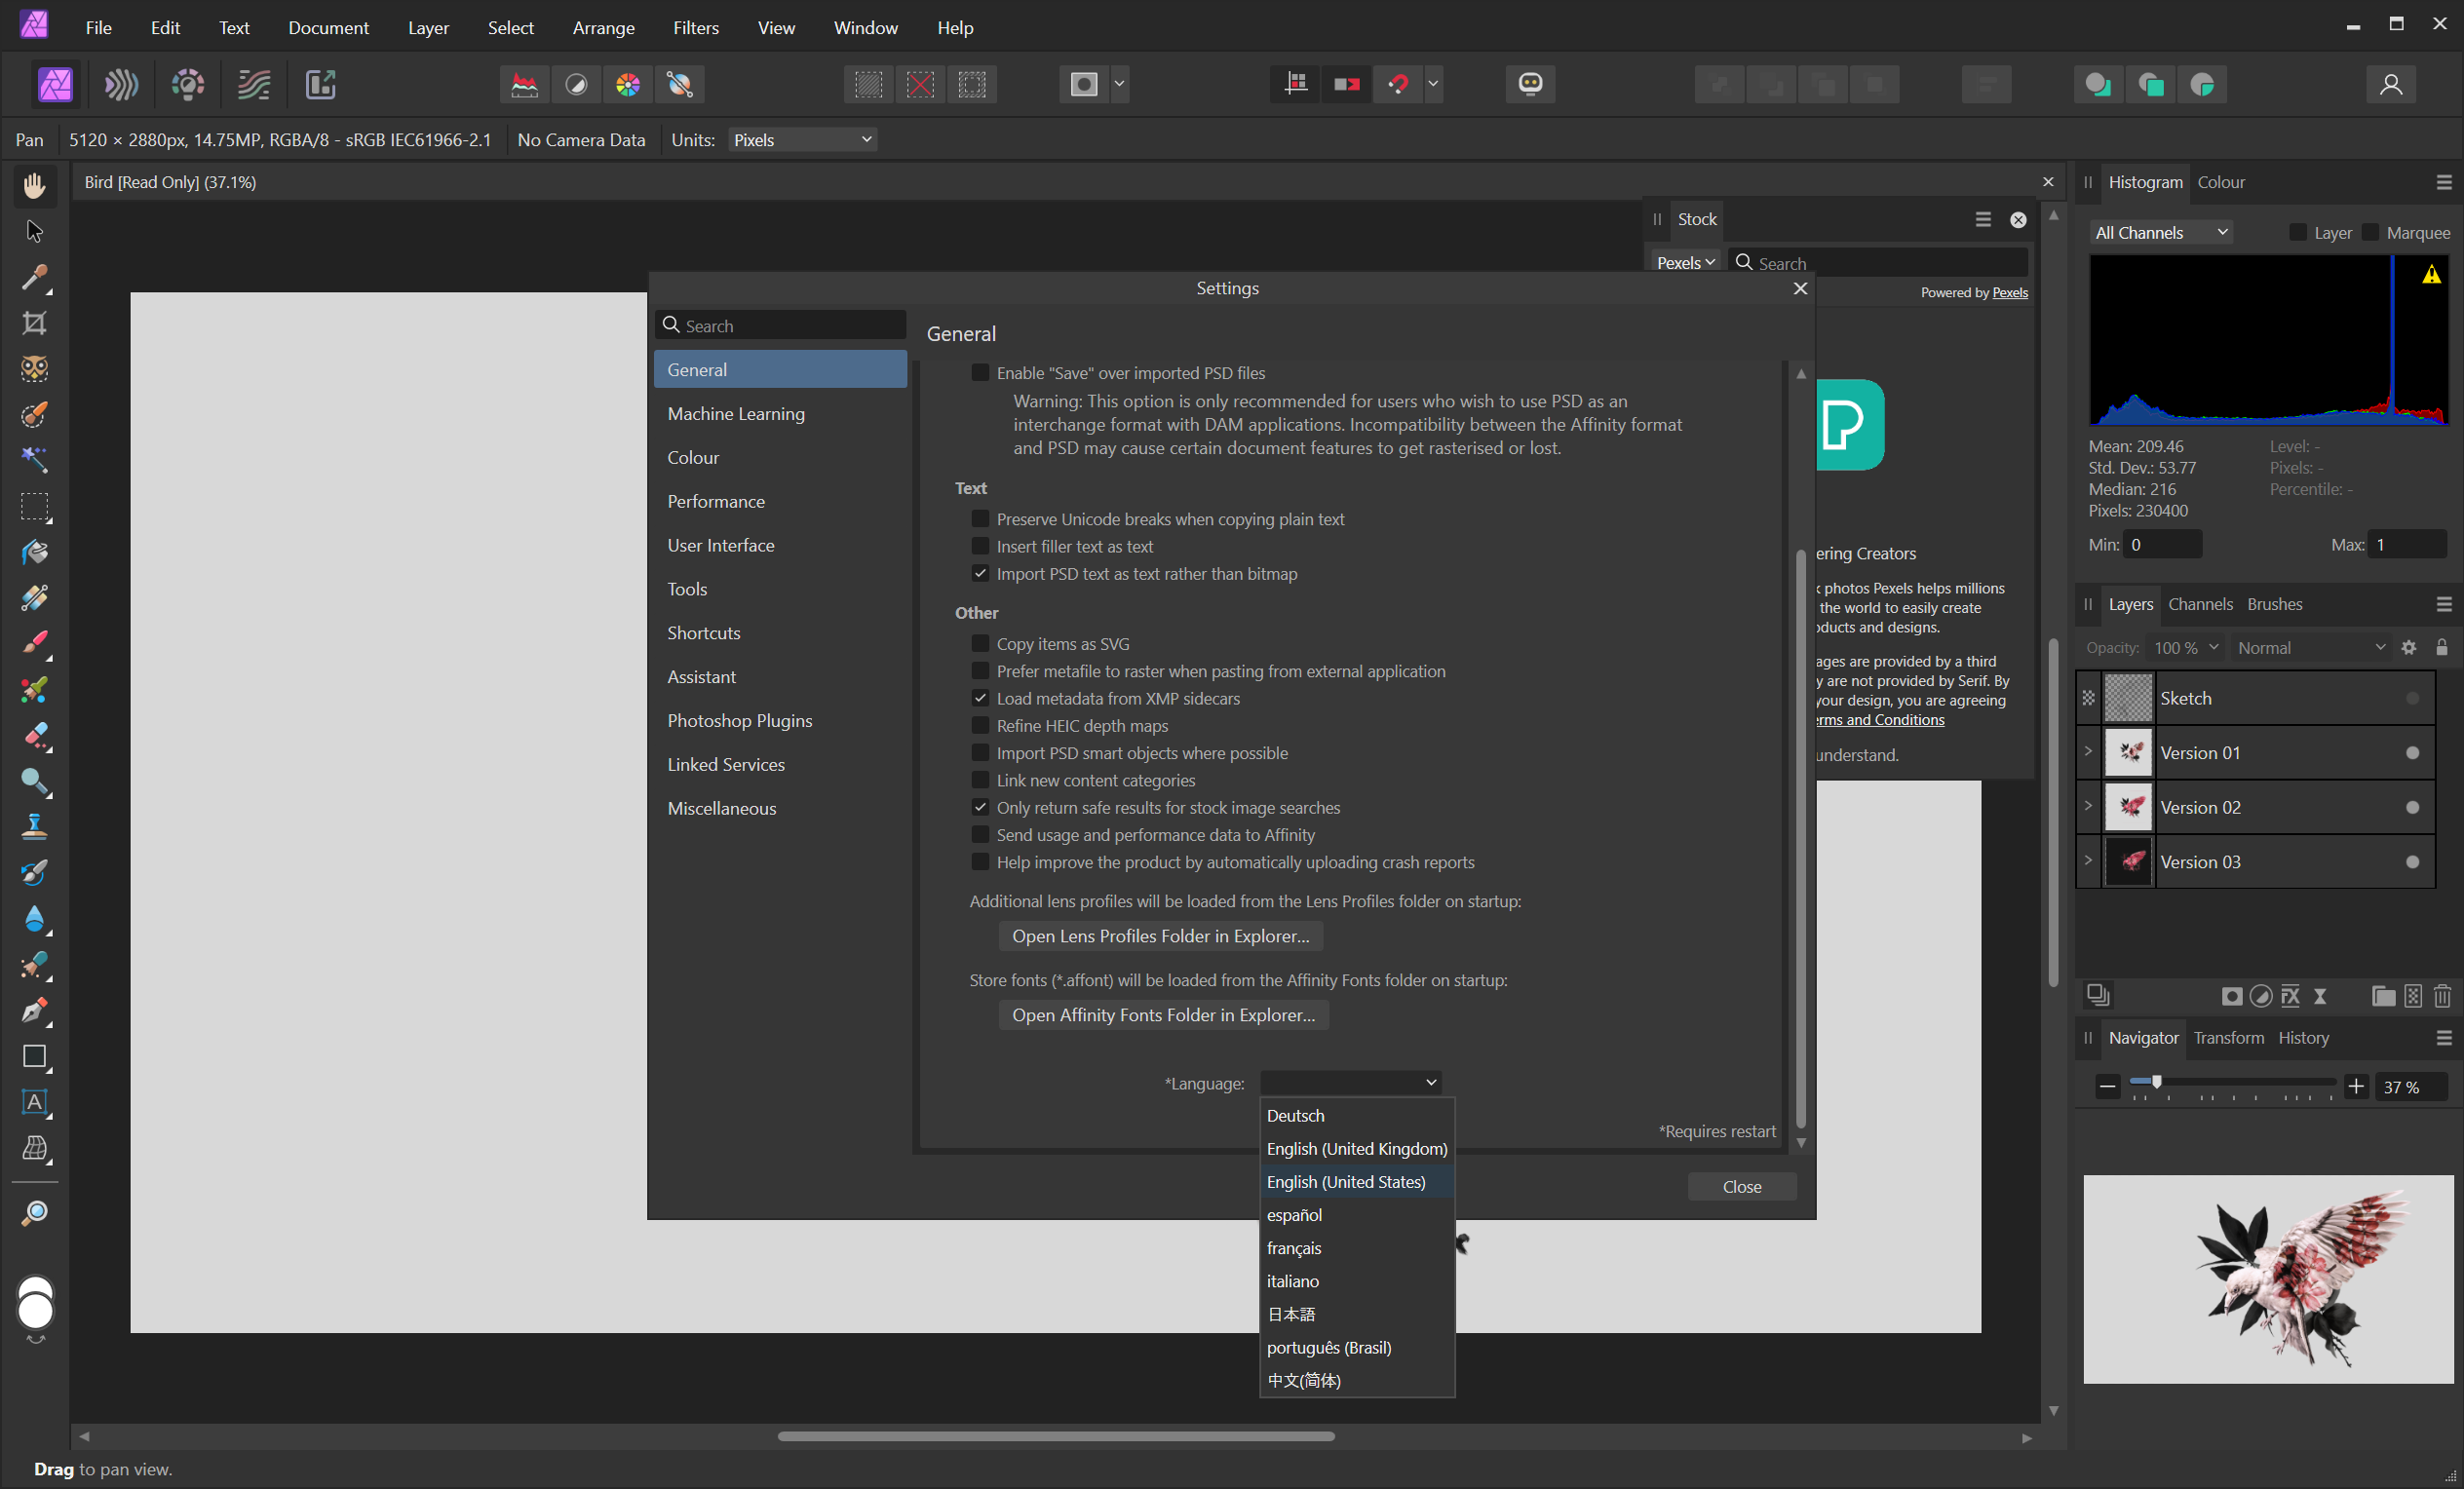Screen dimensions: 2464x1489
Task: Select the Crop tool in the toolbar
Action: click(34, 323)
